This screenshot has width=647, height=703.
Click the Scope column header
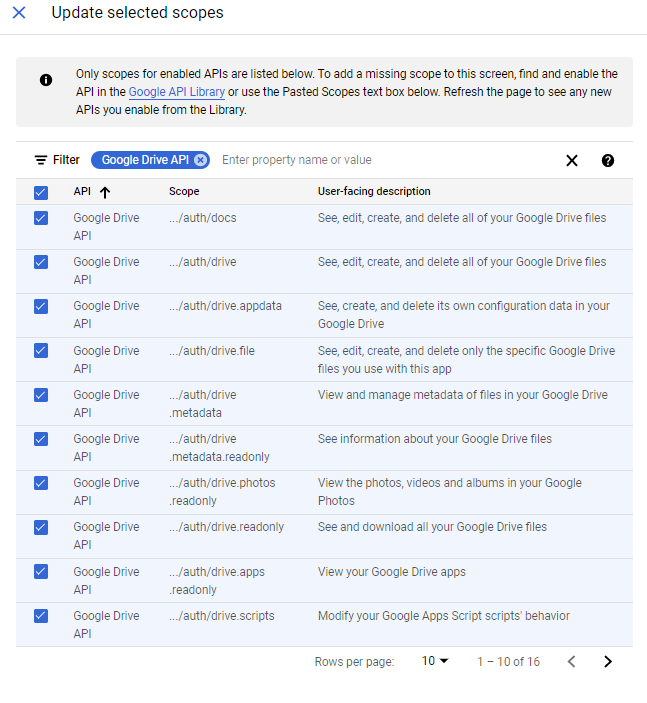click(x=184, y=192)
